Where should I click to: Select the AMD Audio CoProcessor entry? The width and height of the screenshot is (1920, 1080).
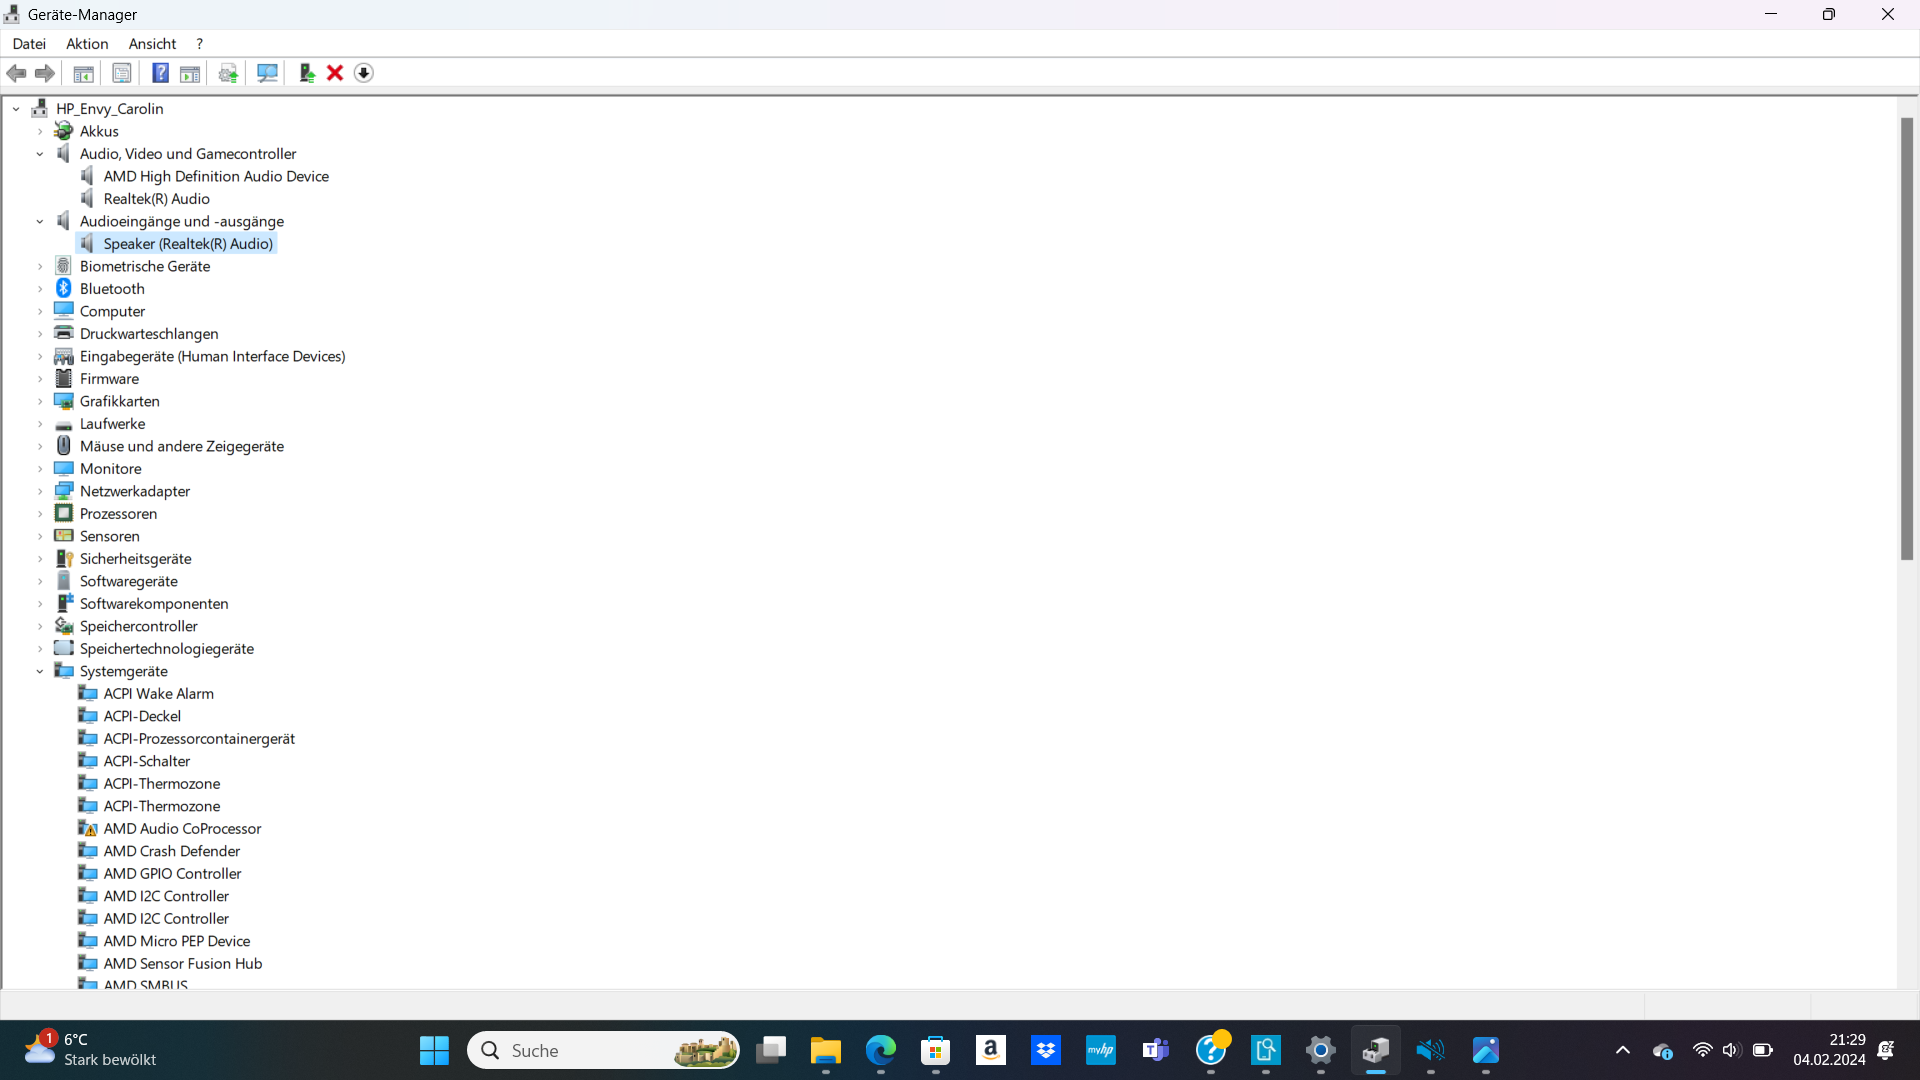182,828
